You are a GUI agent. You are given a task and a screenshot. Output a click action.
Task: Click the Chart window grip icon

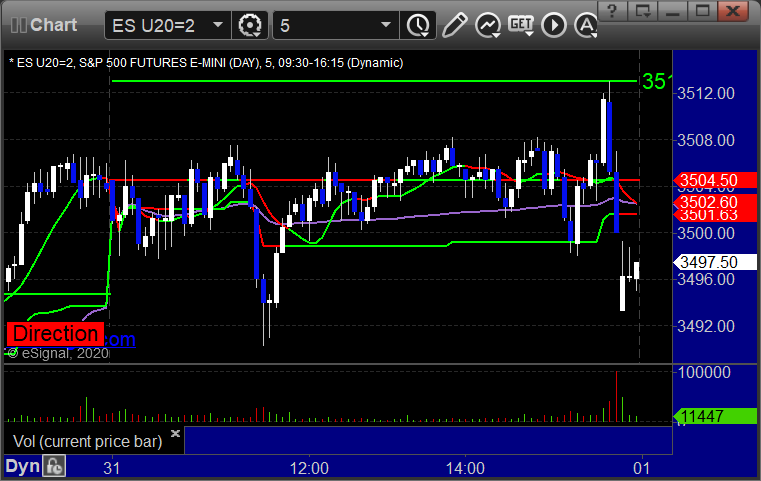click(x=18, y=25)
